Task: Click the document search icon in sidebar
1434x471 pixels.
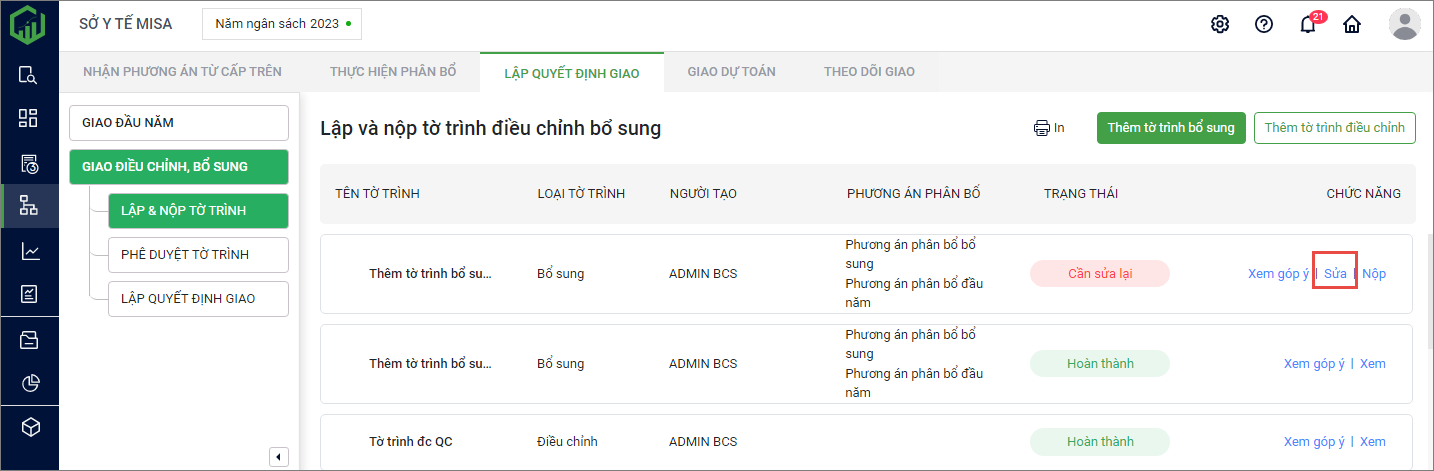Action: coord(29,75)
